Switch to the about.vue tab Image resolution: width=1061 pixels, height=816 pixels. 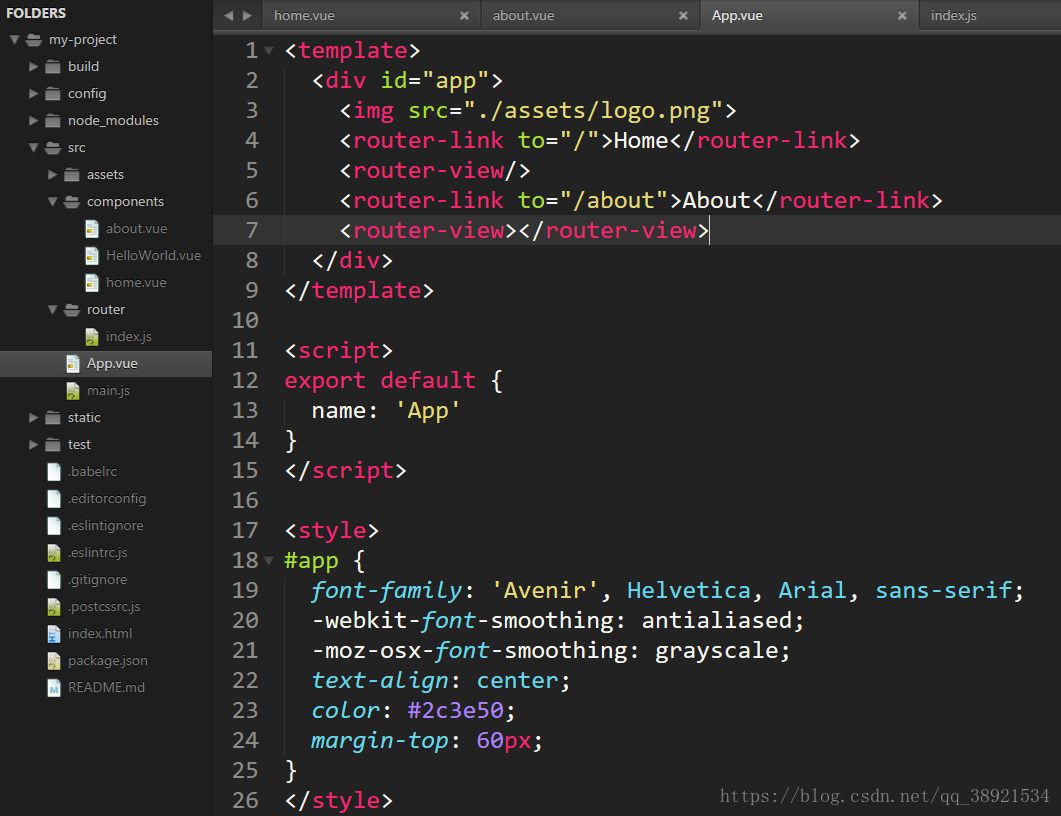click(x=523, y=16)
